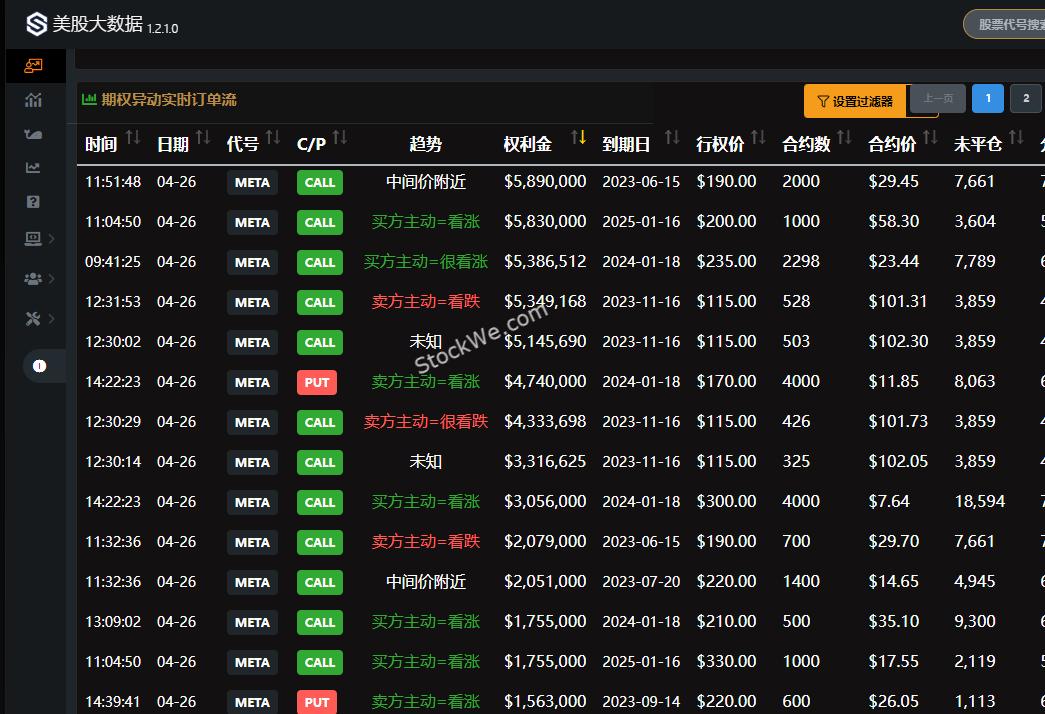Open the options flow presentation icon in sidebar
The width and height of the screenshot is (1045, 714).
(34, 66)
